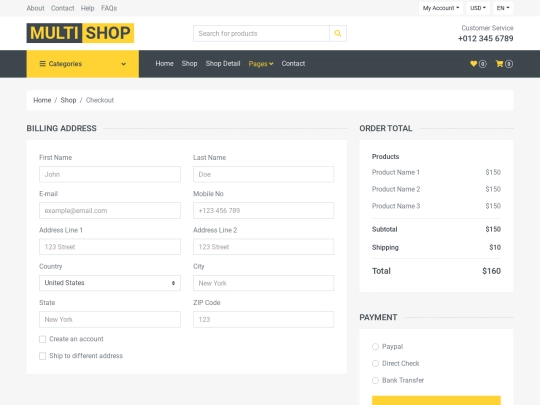Open the EN language dropdown

click(503, 8)
